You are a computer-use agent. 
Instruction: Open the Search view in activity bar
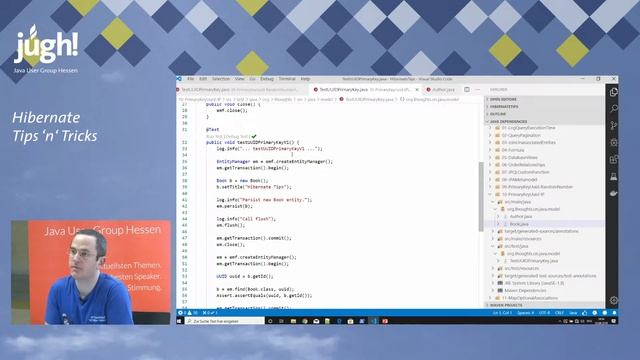click(x=613, y=109)
